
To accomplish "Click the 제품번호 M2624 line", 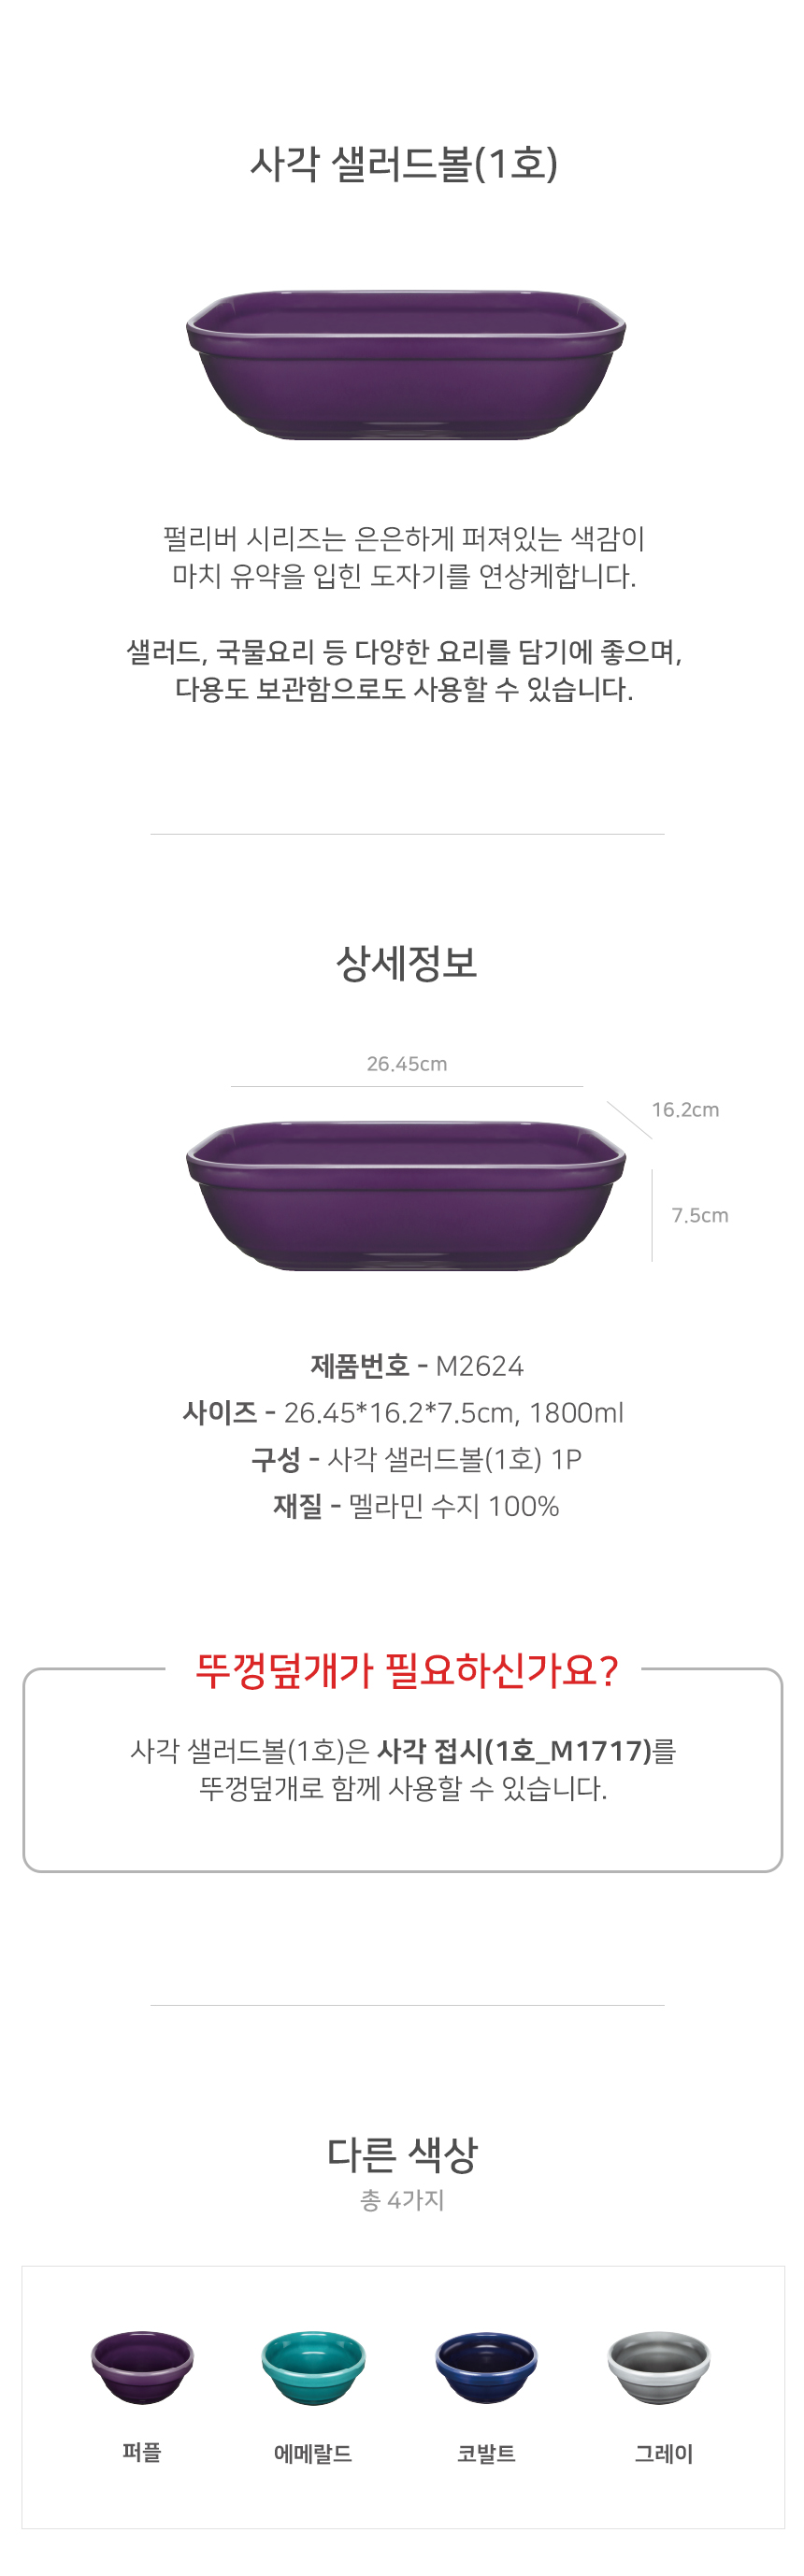I will tap(416, 1366).
